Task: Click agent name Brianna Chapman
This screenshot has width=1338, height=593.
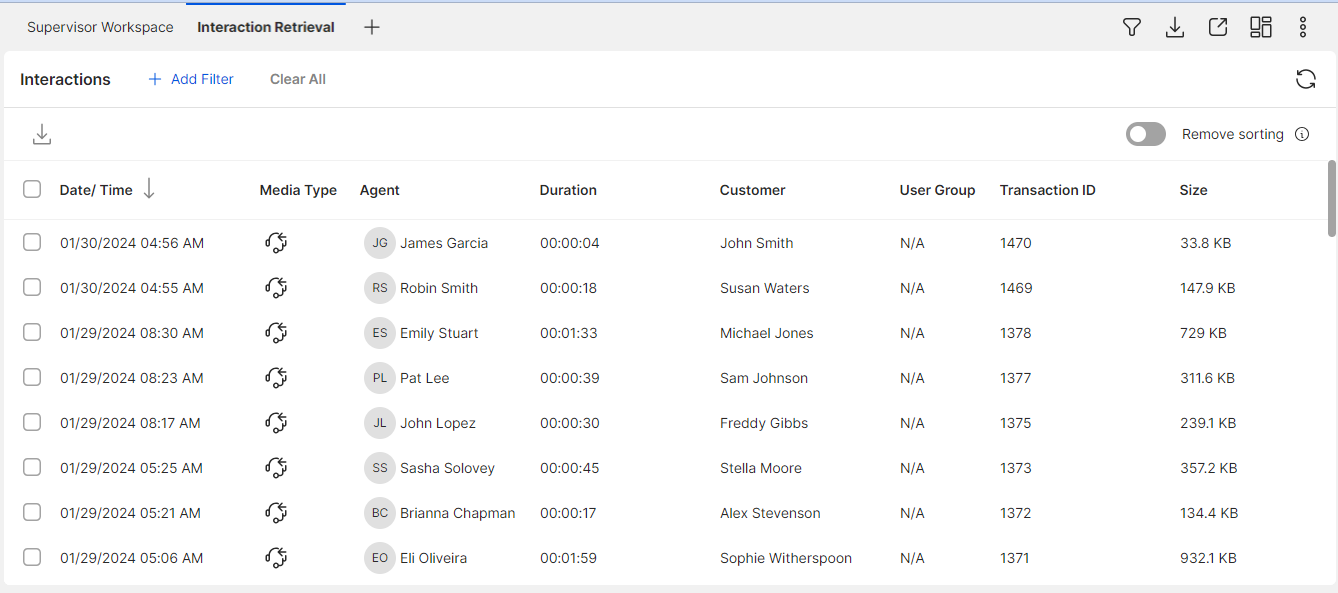Action: pyautogui.click(x=458, y=513)
